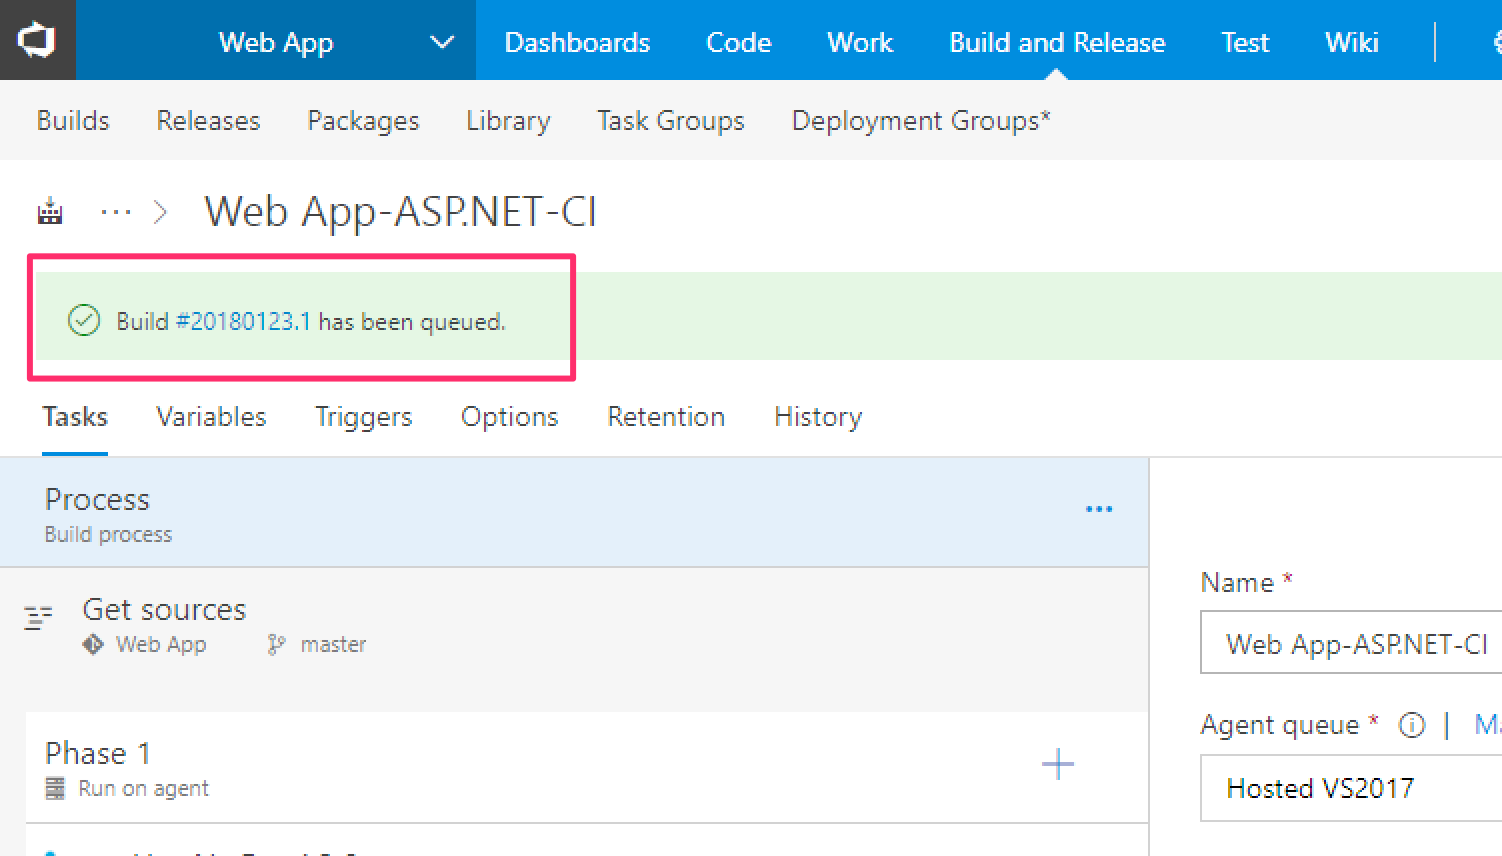
Task: Switch to the Variables tab
Action: [211, 416]
